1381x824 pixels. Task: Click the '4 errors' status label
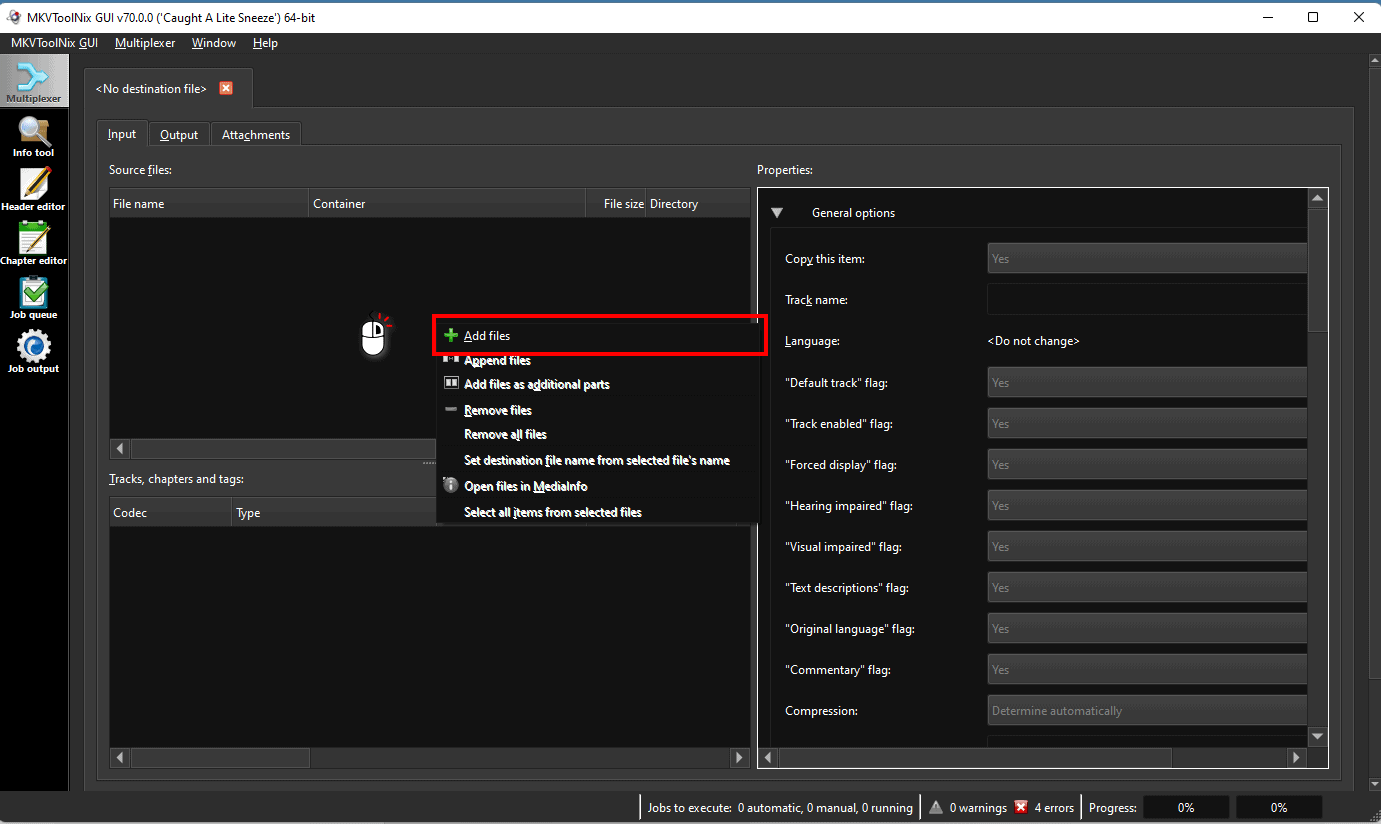pos(1054,807)
